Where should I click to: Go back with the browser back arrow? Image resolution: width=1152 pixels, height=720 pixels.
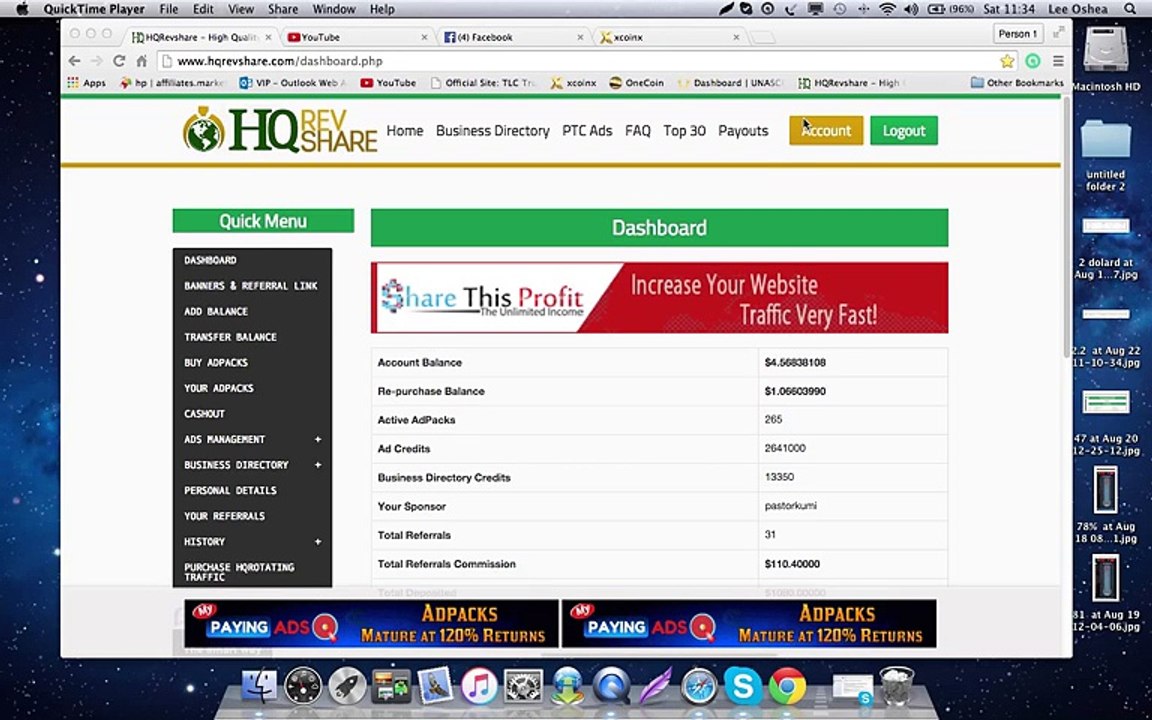(74, 61)
